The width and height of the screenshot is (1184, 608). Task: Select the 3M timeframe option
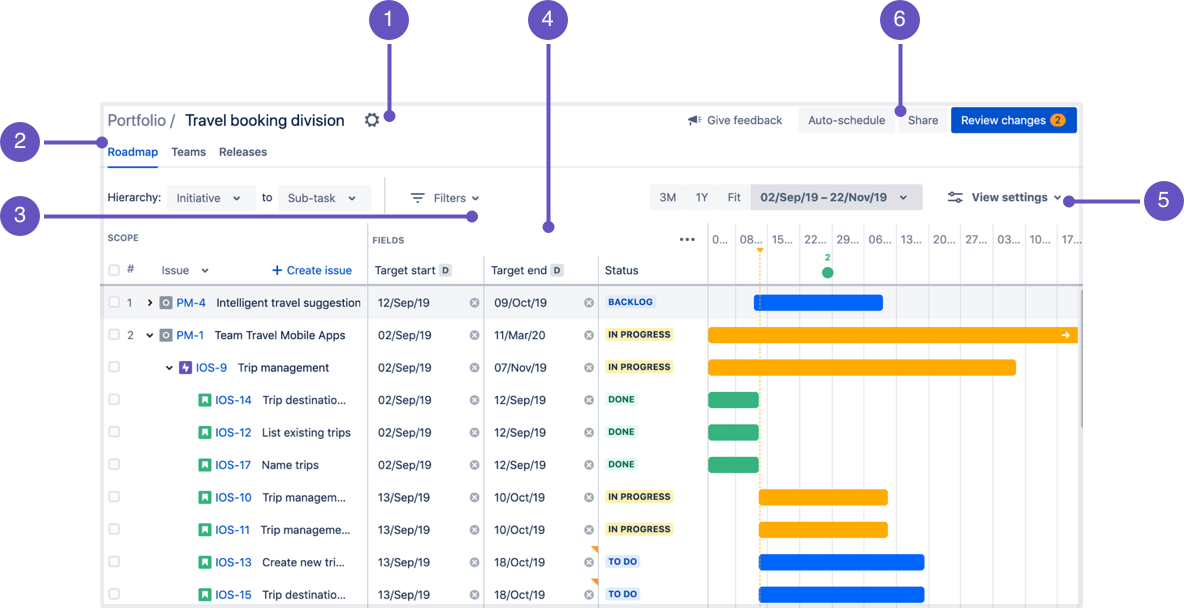(x=668, y=198)
